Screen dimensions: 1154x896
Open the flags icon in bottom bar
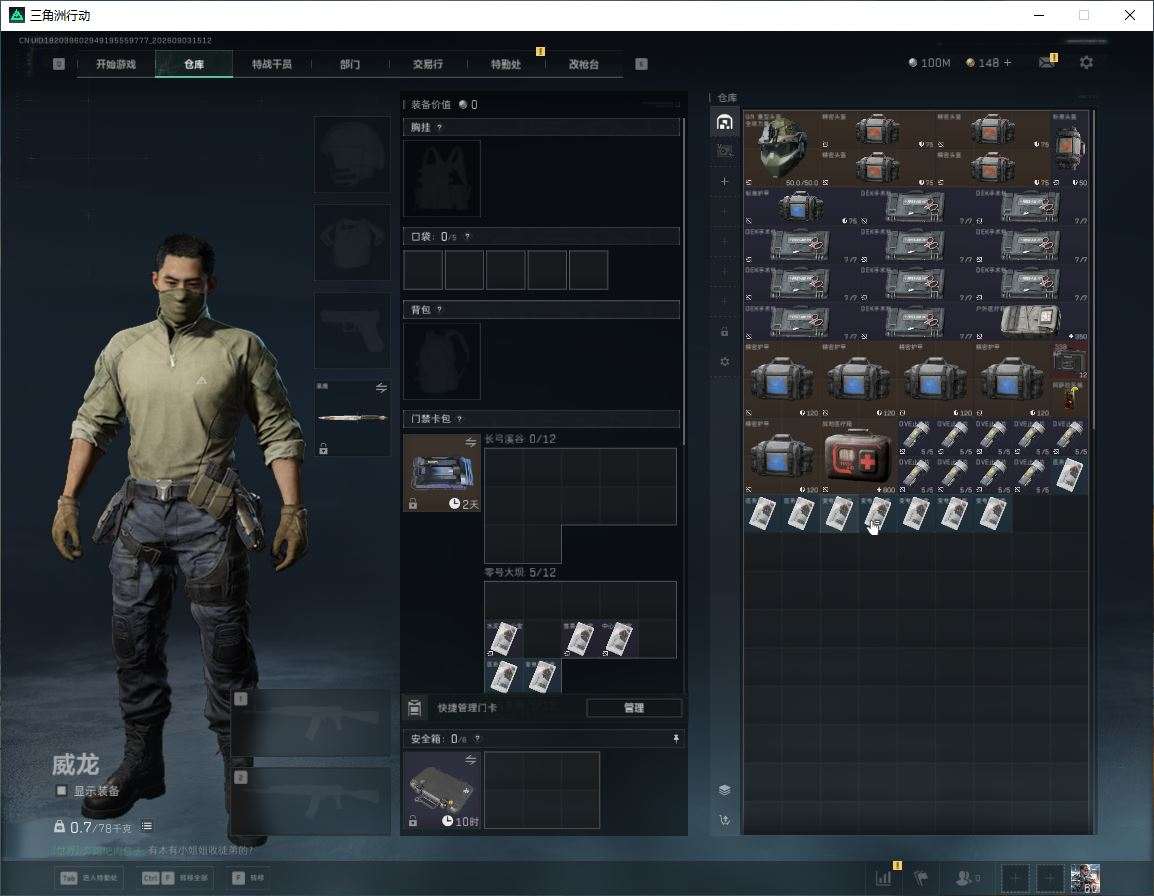pos(921,878)
